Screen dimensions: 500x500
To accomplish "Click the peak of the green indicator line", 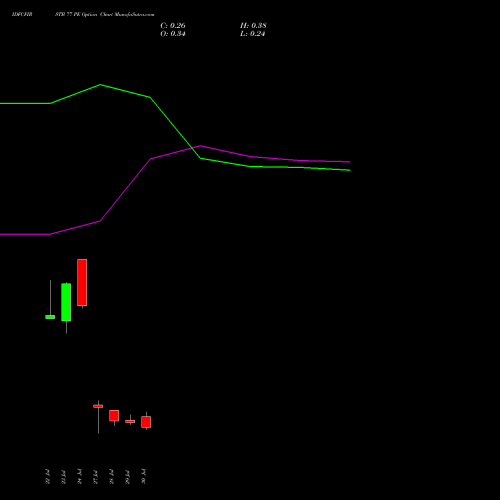I will coord(100,85).
